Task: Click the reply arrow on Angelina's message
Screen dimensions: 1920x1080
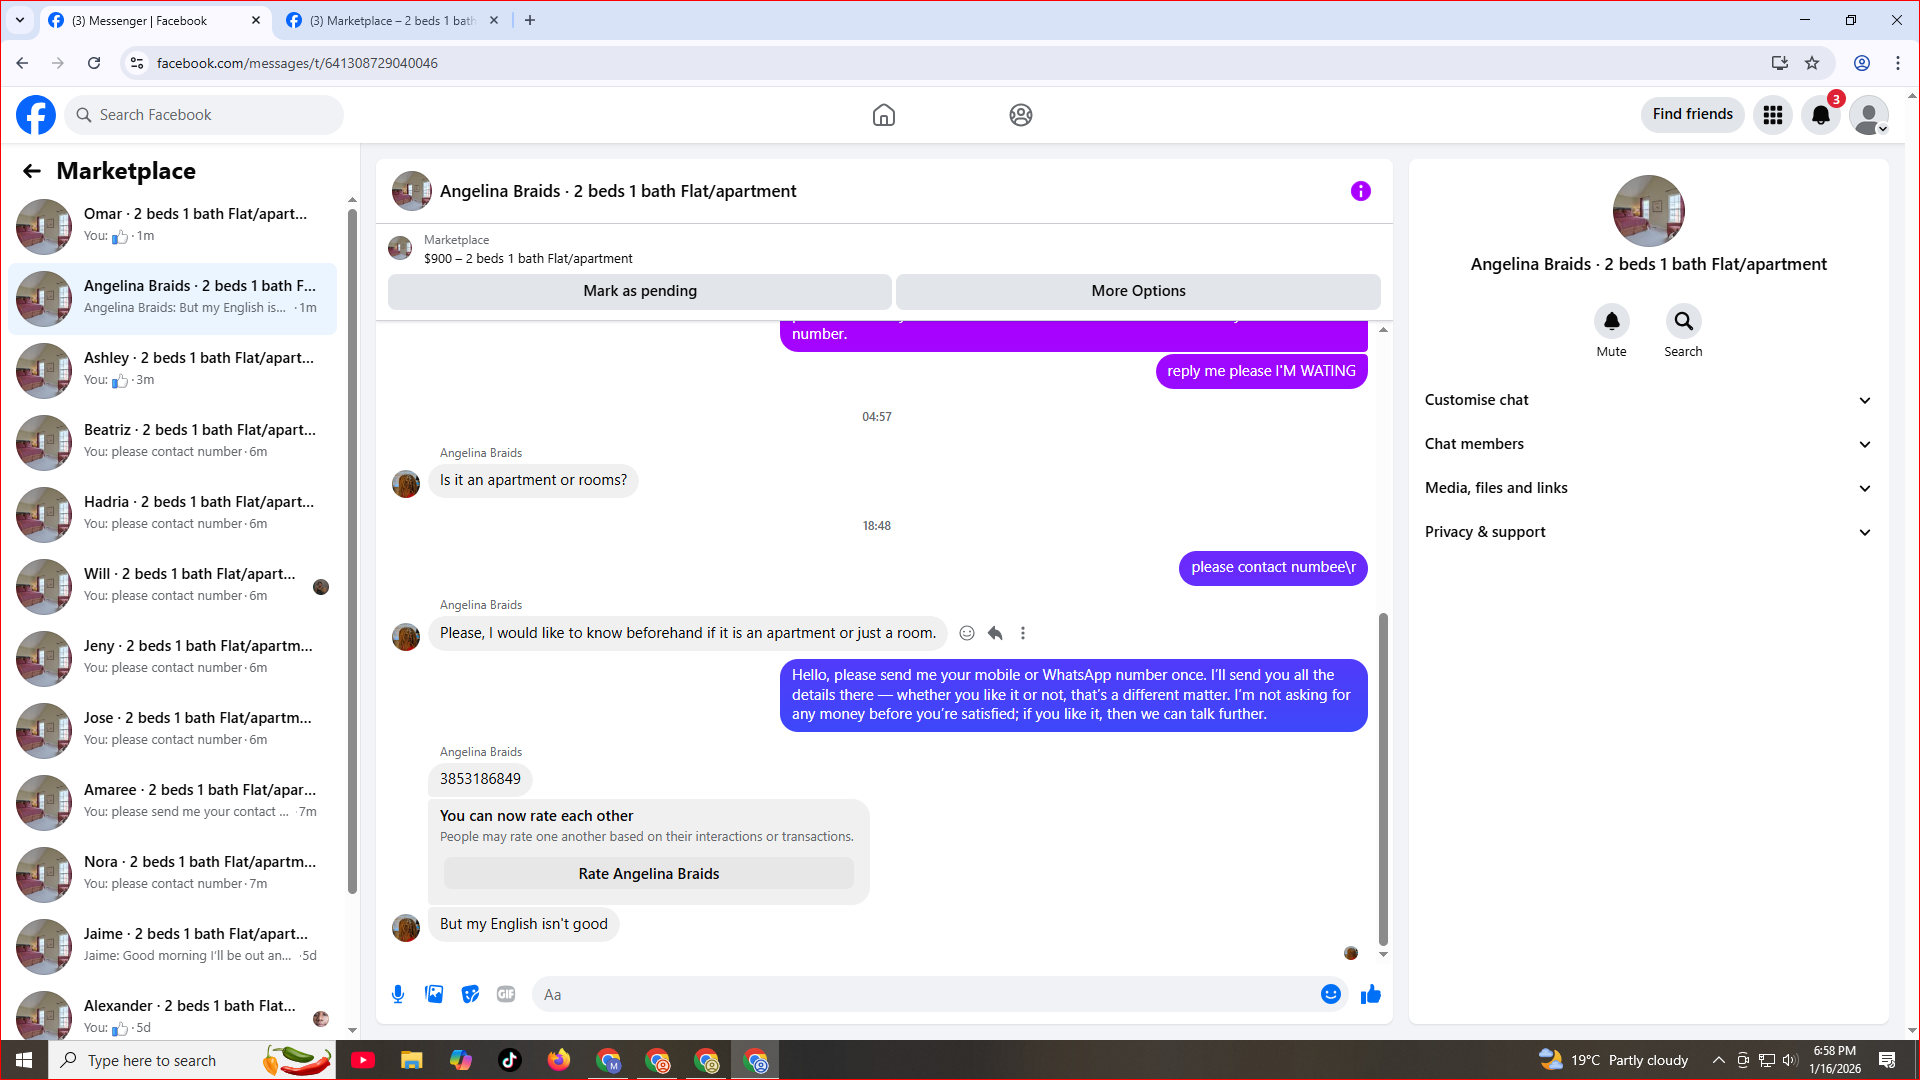Action: pyautogui.click(x=995, y=633)
